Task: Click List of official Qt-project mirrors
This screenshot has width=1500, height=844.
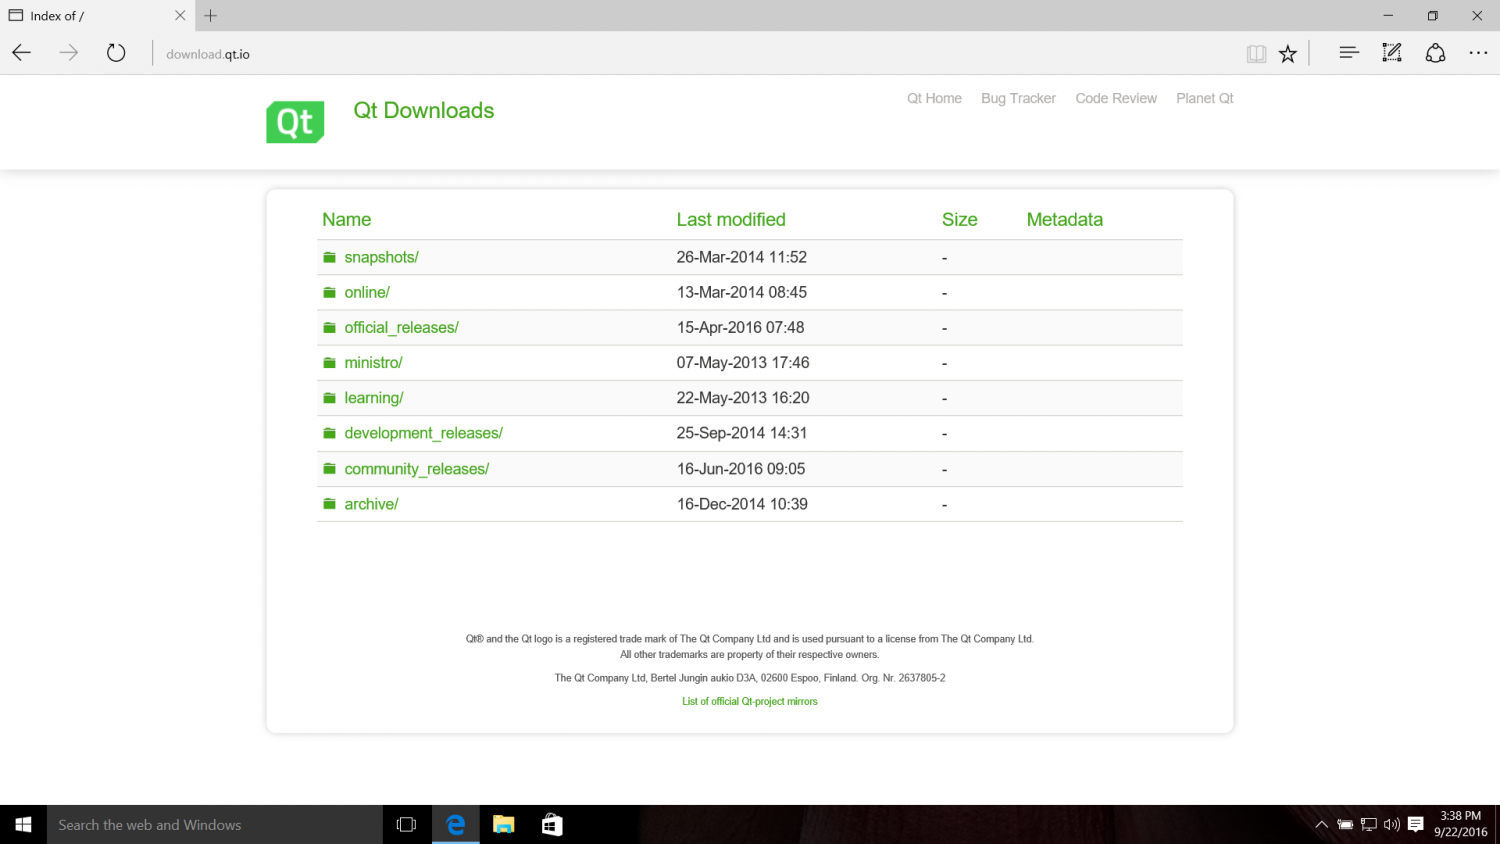Action: (750, 702)
